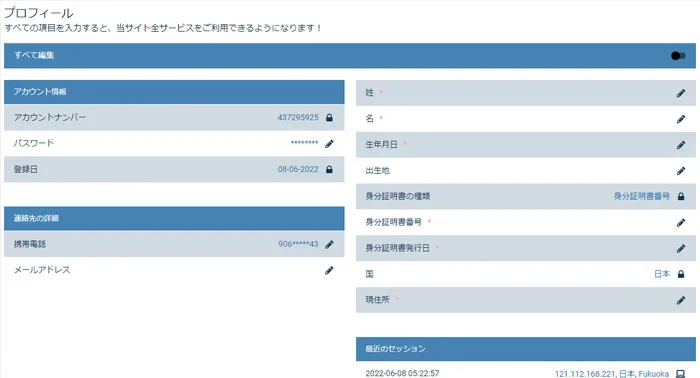The width and height of the screenshot is (700, 378).
Task: Click account number 437295925
Action: click(x=298, y=117)
